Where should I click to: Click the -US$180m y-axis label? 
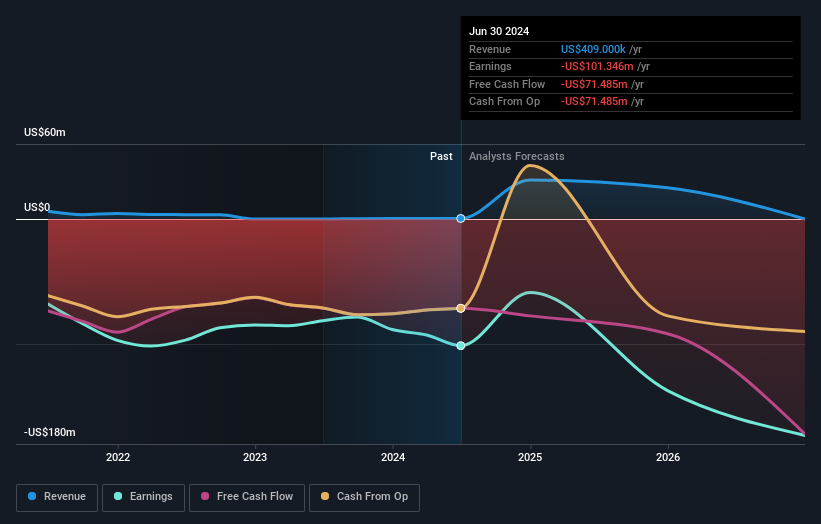click(x=49, y=432)
